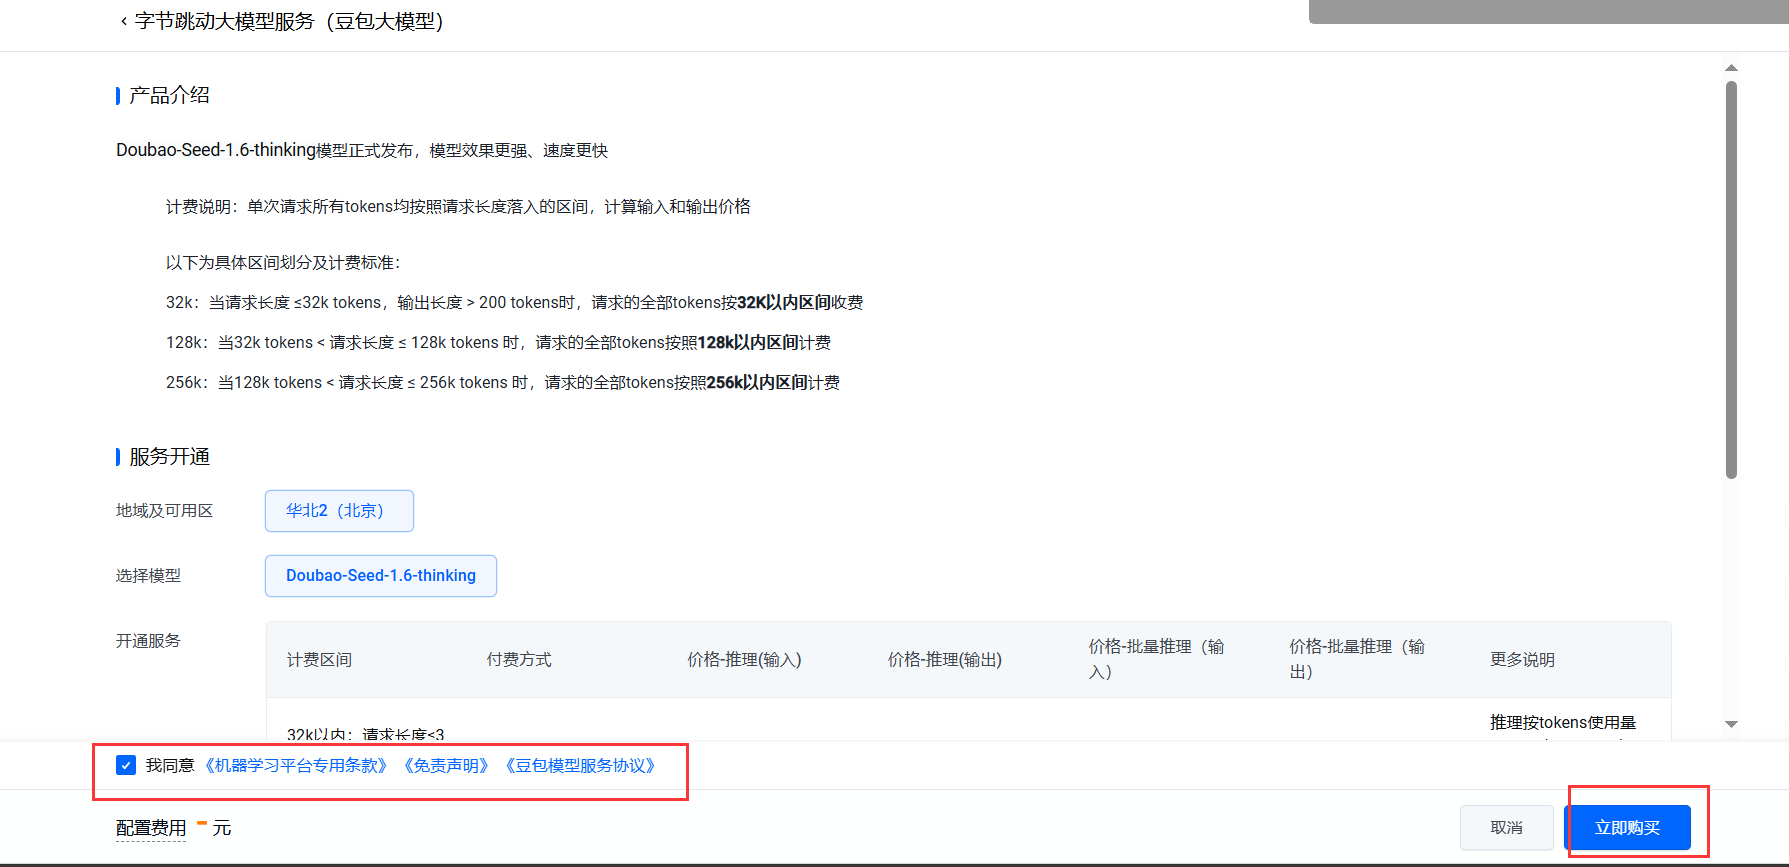Click the line starting with 256k：当128k tokens
Viewport: 1789px width, 867px height.
503,382
